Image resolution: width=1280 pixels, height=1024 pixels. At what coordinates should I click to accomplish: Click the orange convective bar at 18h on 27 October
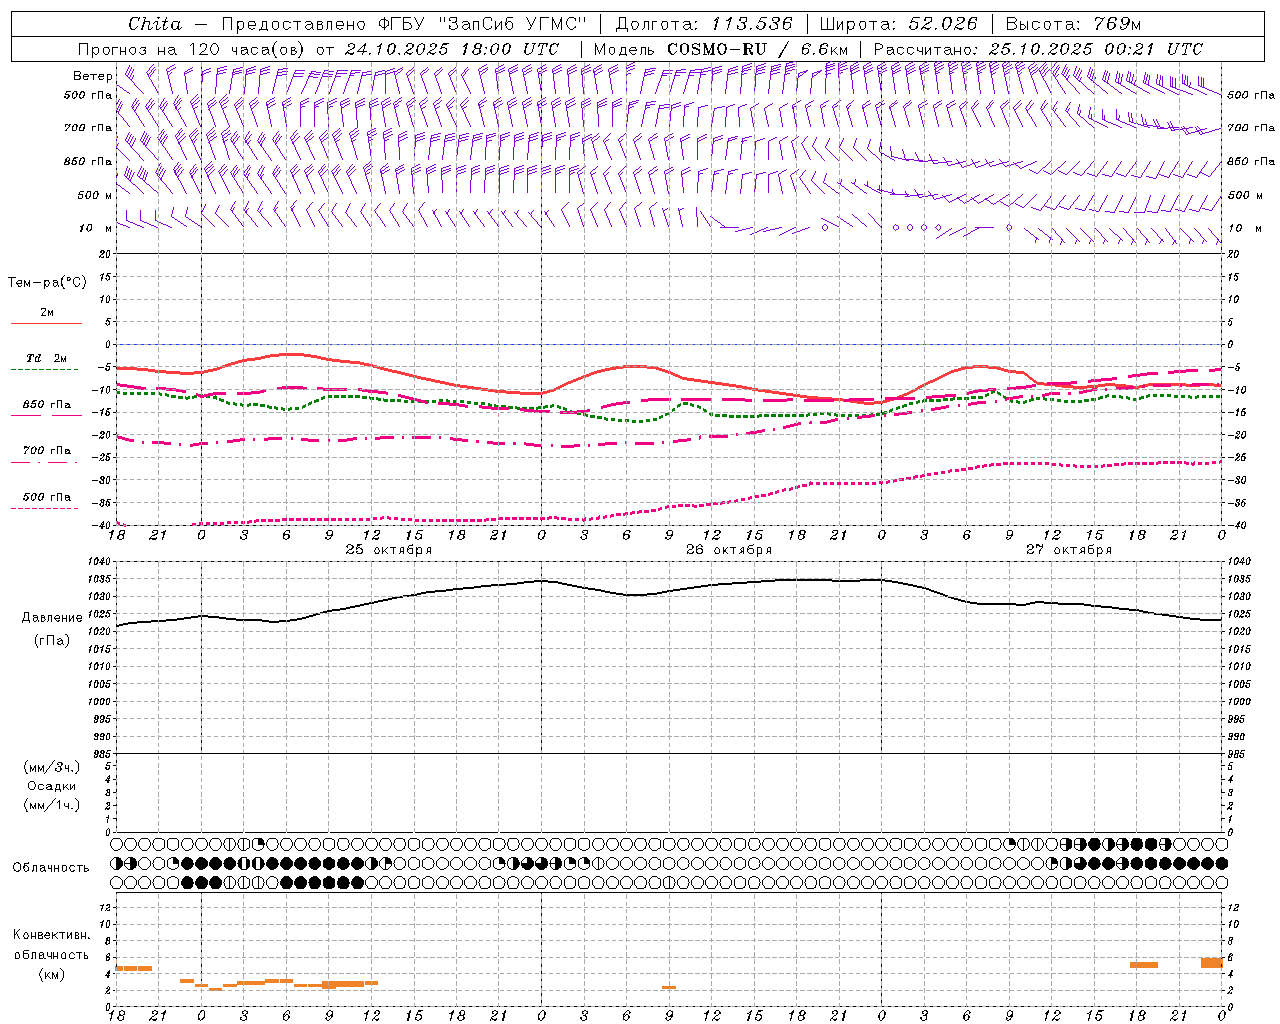pos(1144,965)
